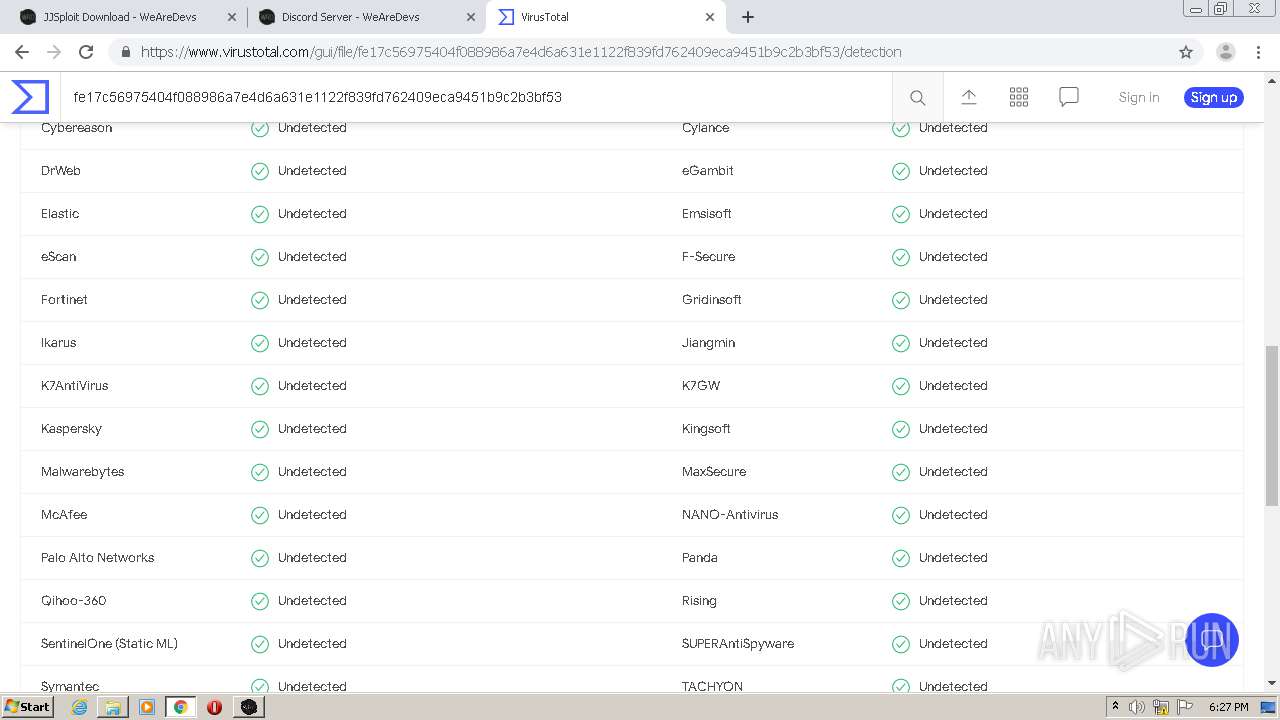
Task: Click the search magnifier icon
Action: [917, 97]
